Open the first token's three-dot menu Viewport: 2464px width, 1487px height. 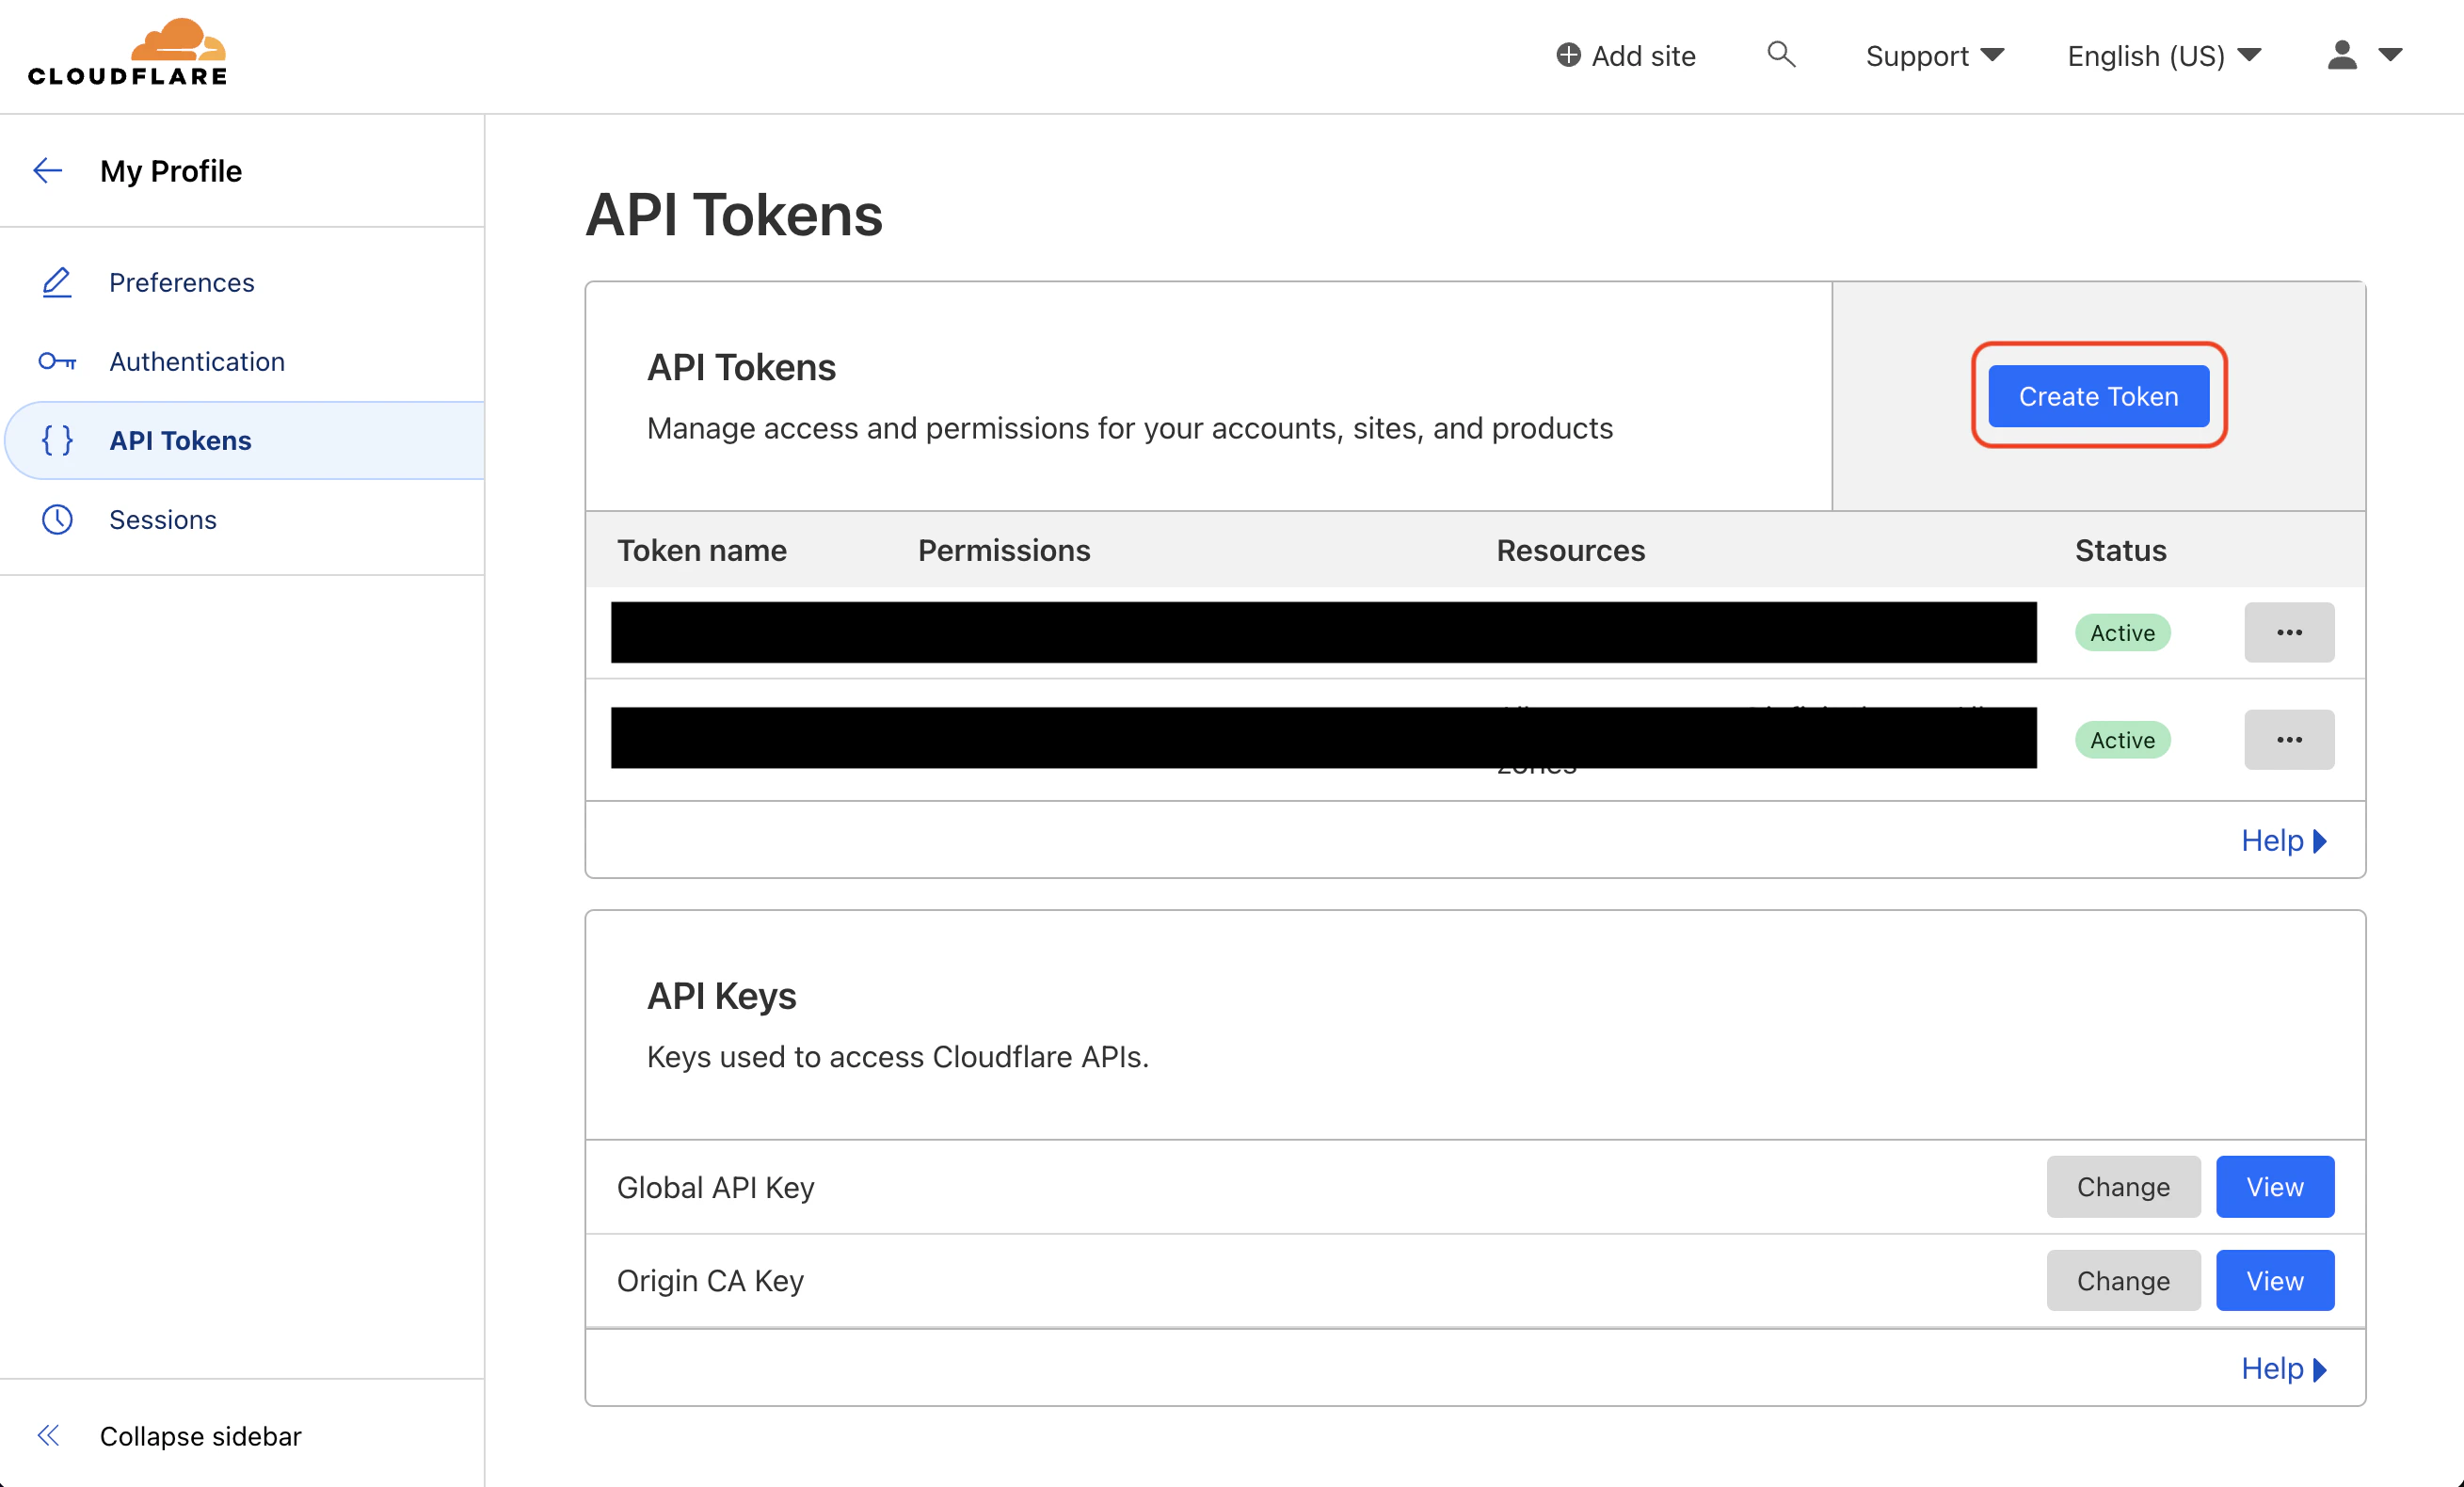2289,632
